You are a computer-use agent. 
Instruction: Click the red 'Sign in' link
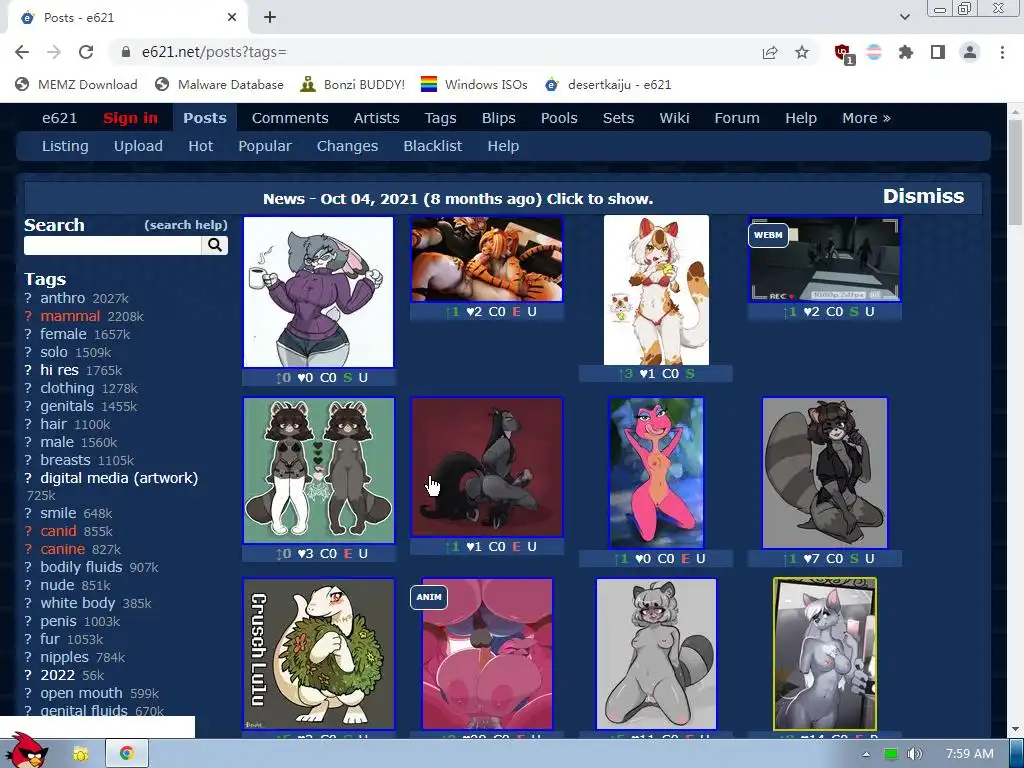click(130, 118)
